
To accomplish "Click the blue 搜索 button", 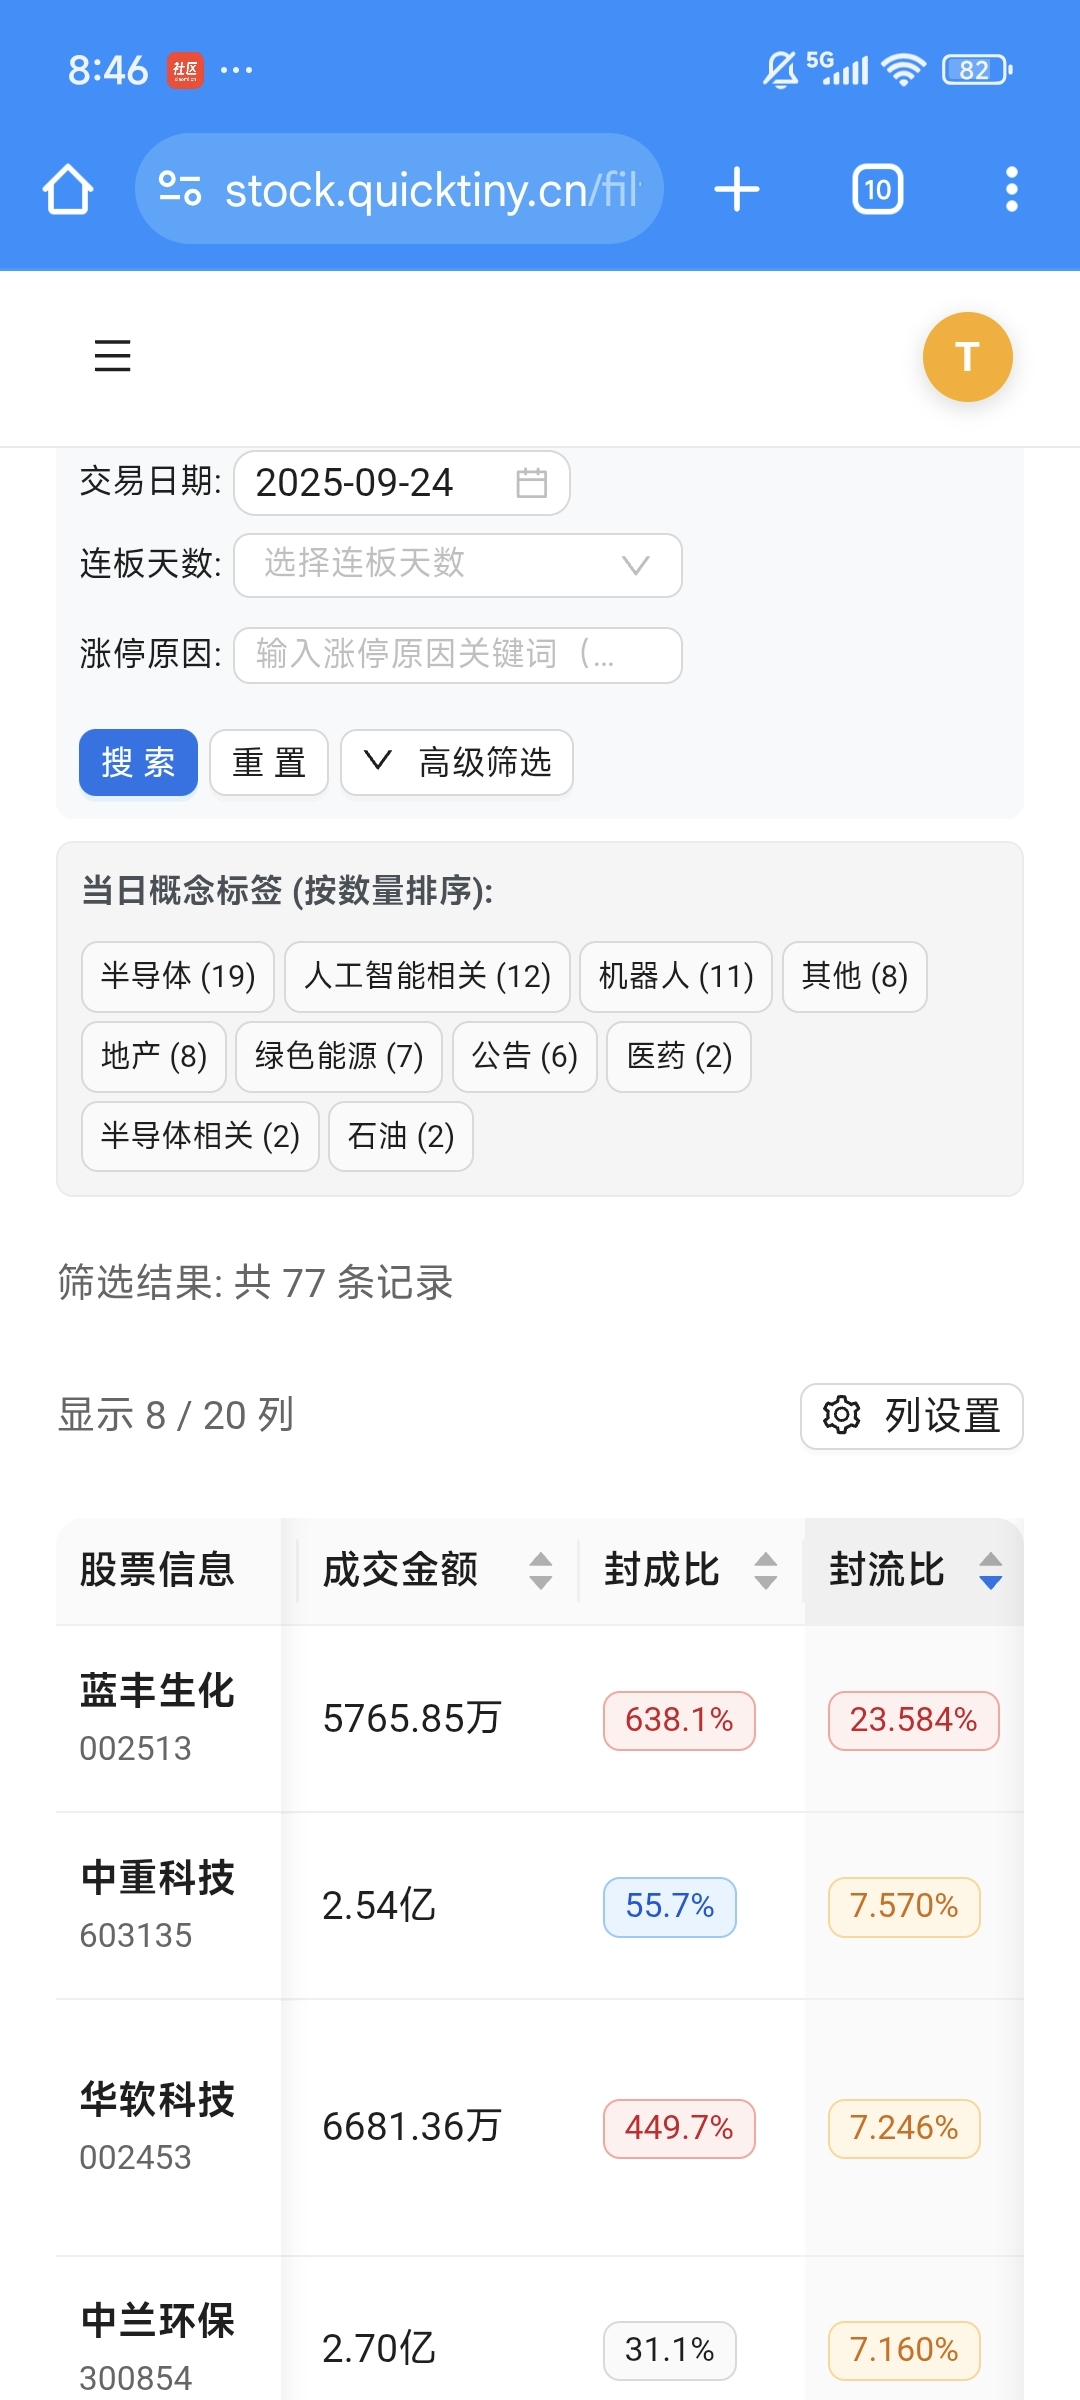I will (x=138, y=763).
